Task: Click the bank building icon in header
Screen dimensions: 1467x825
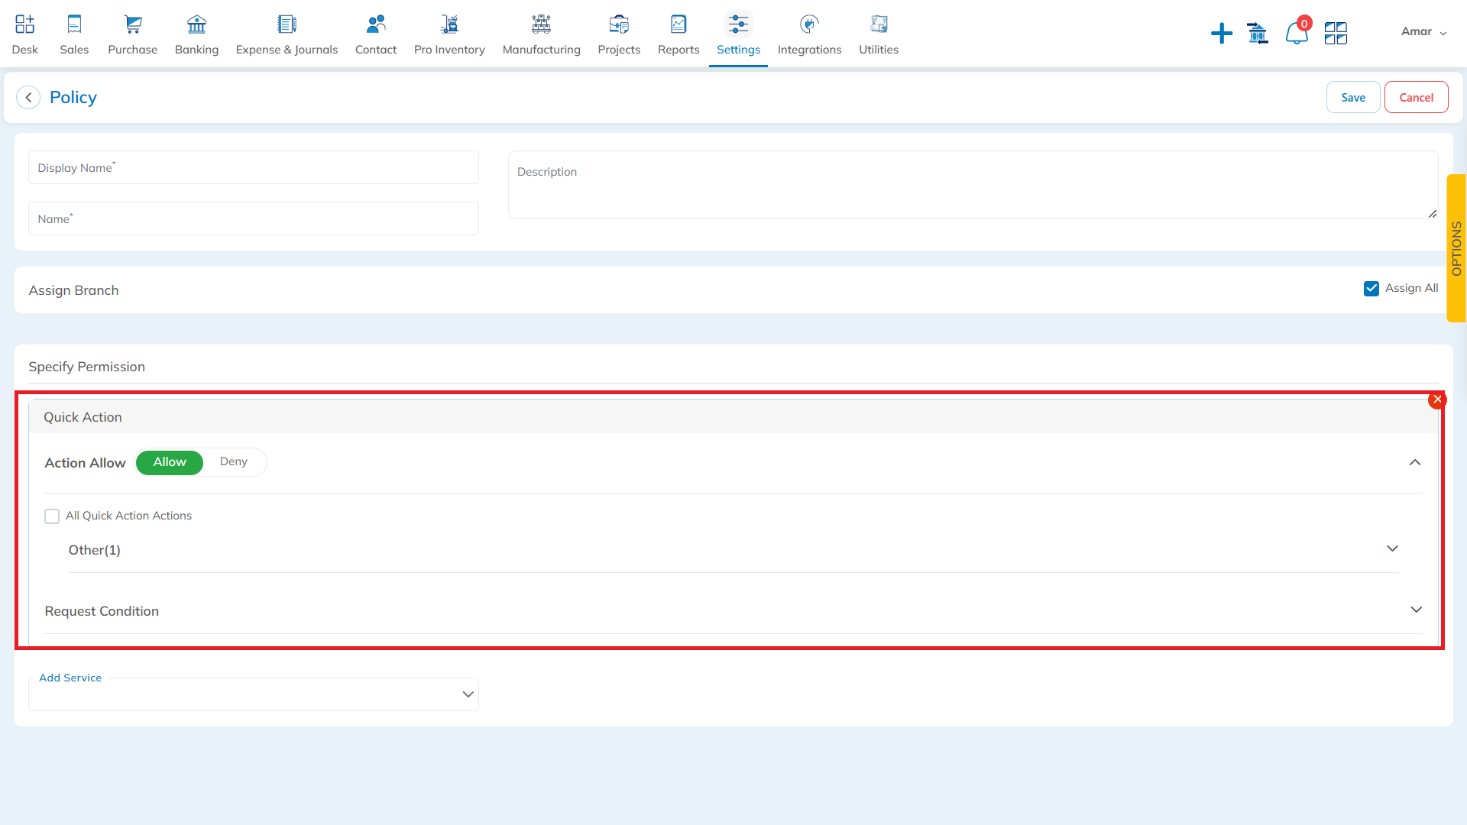Action: 1258,34
